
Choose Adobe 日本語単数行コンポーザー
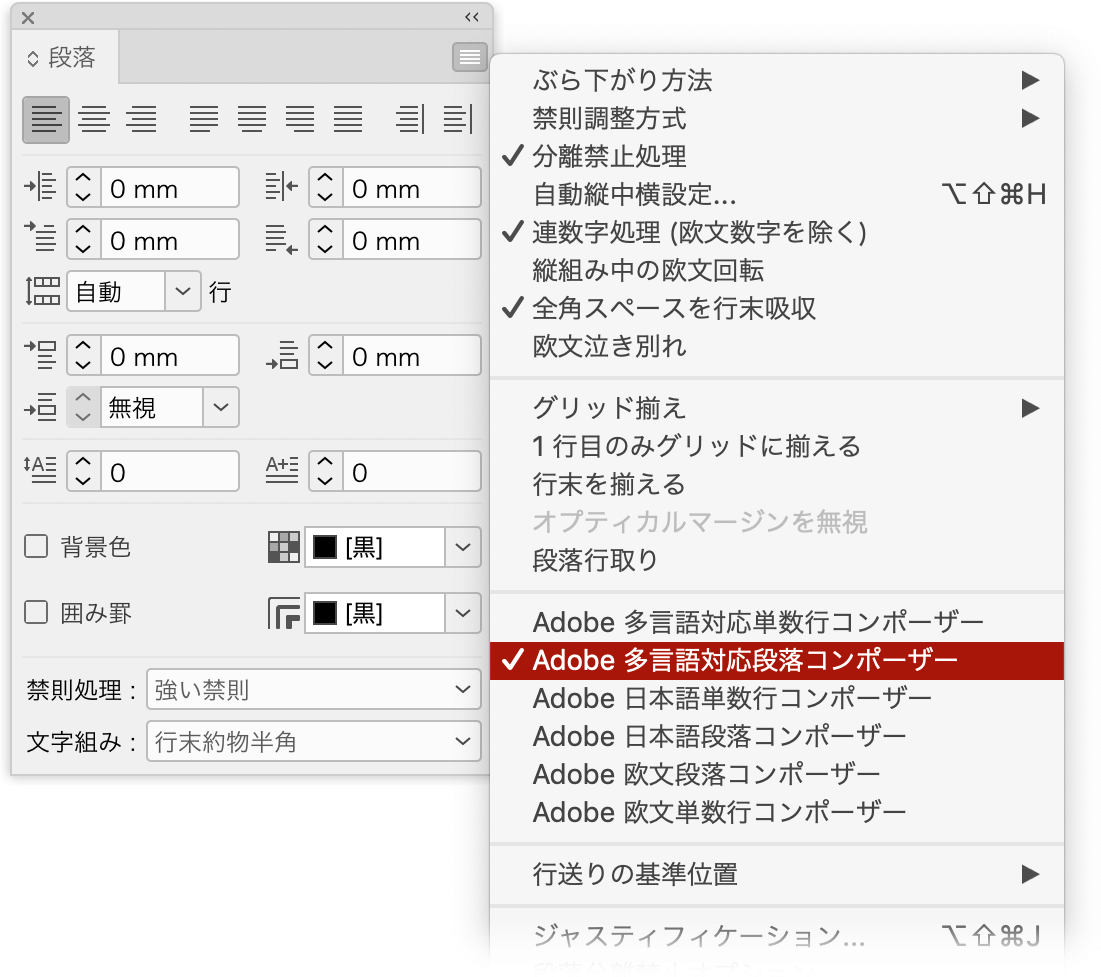(777, 698)
